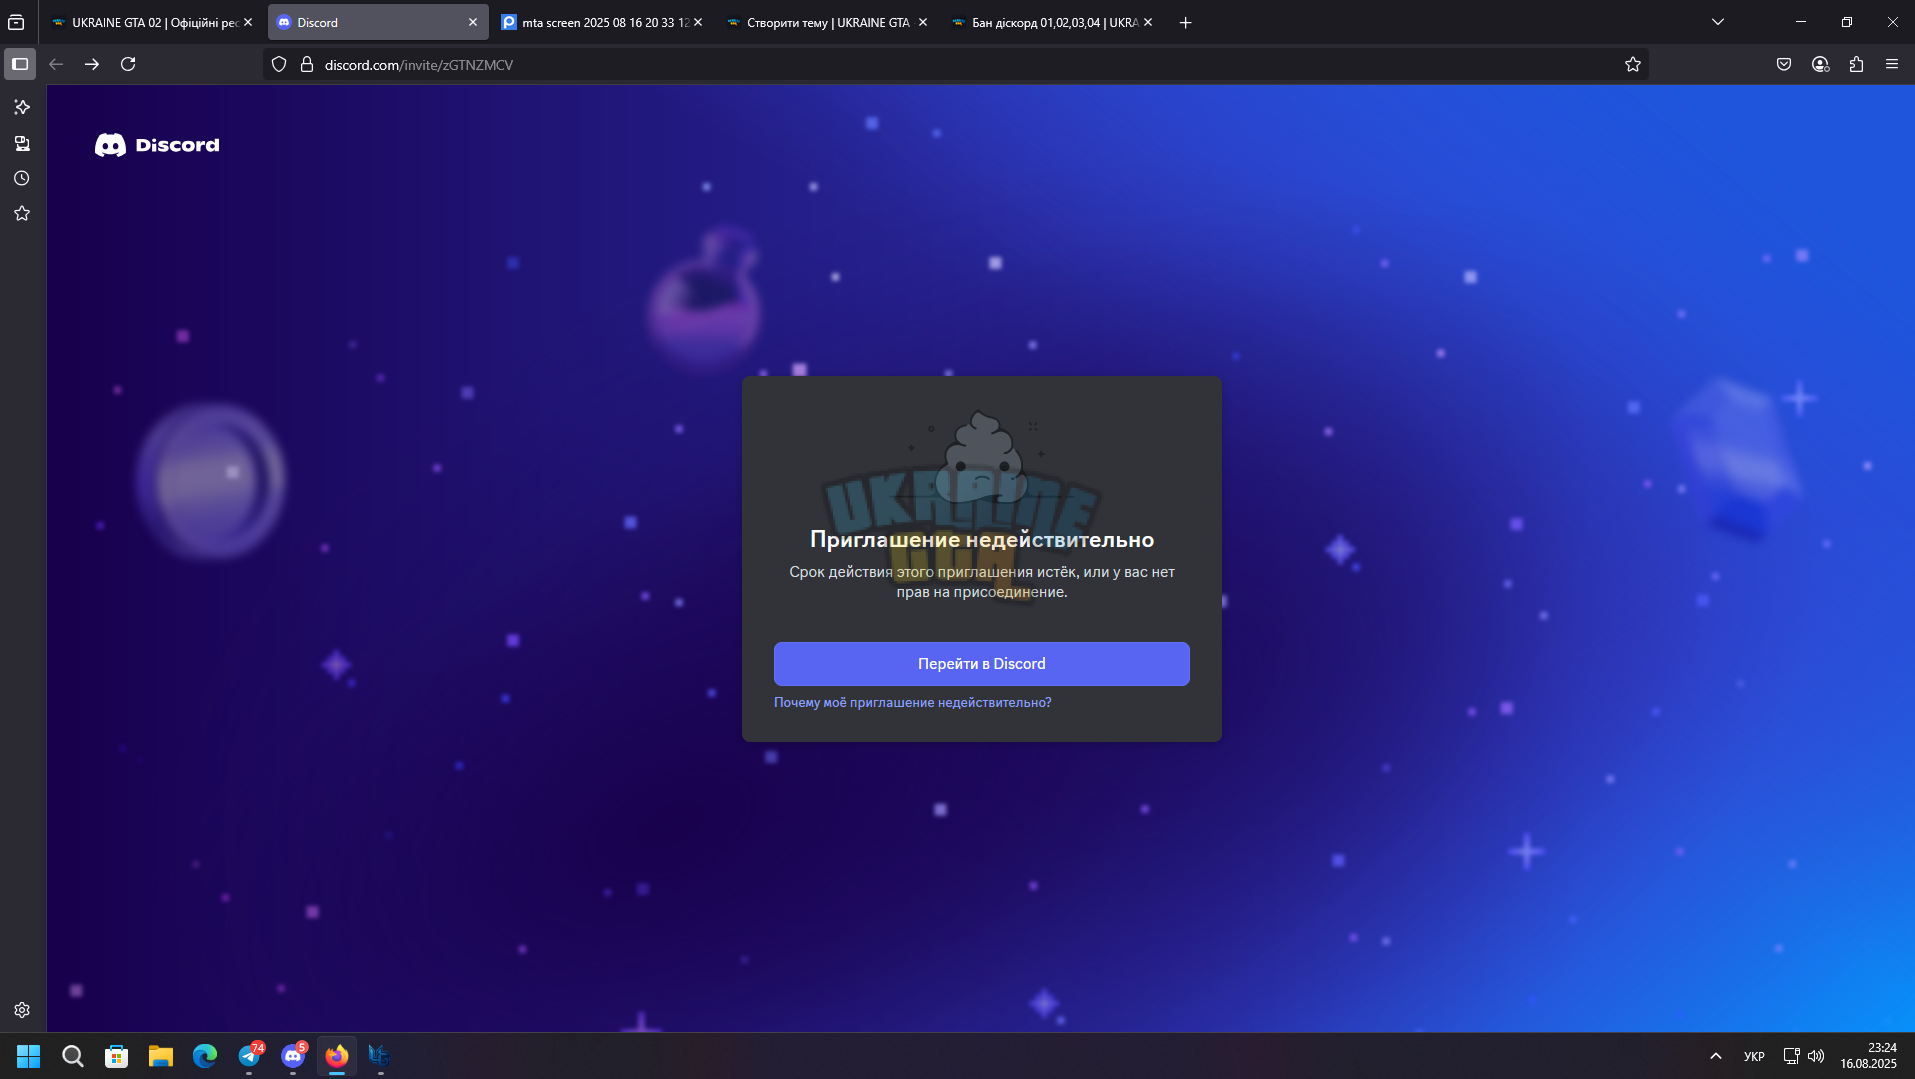Expand the list all tabs dropdown
This screenshot has height=1079, width=1915.
point(1718,22)
